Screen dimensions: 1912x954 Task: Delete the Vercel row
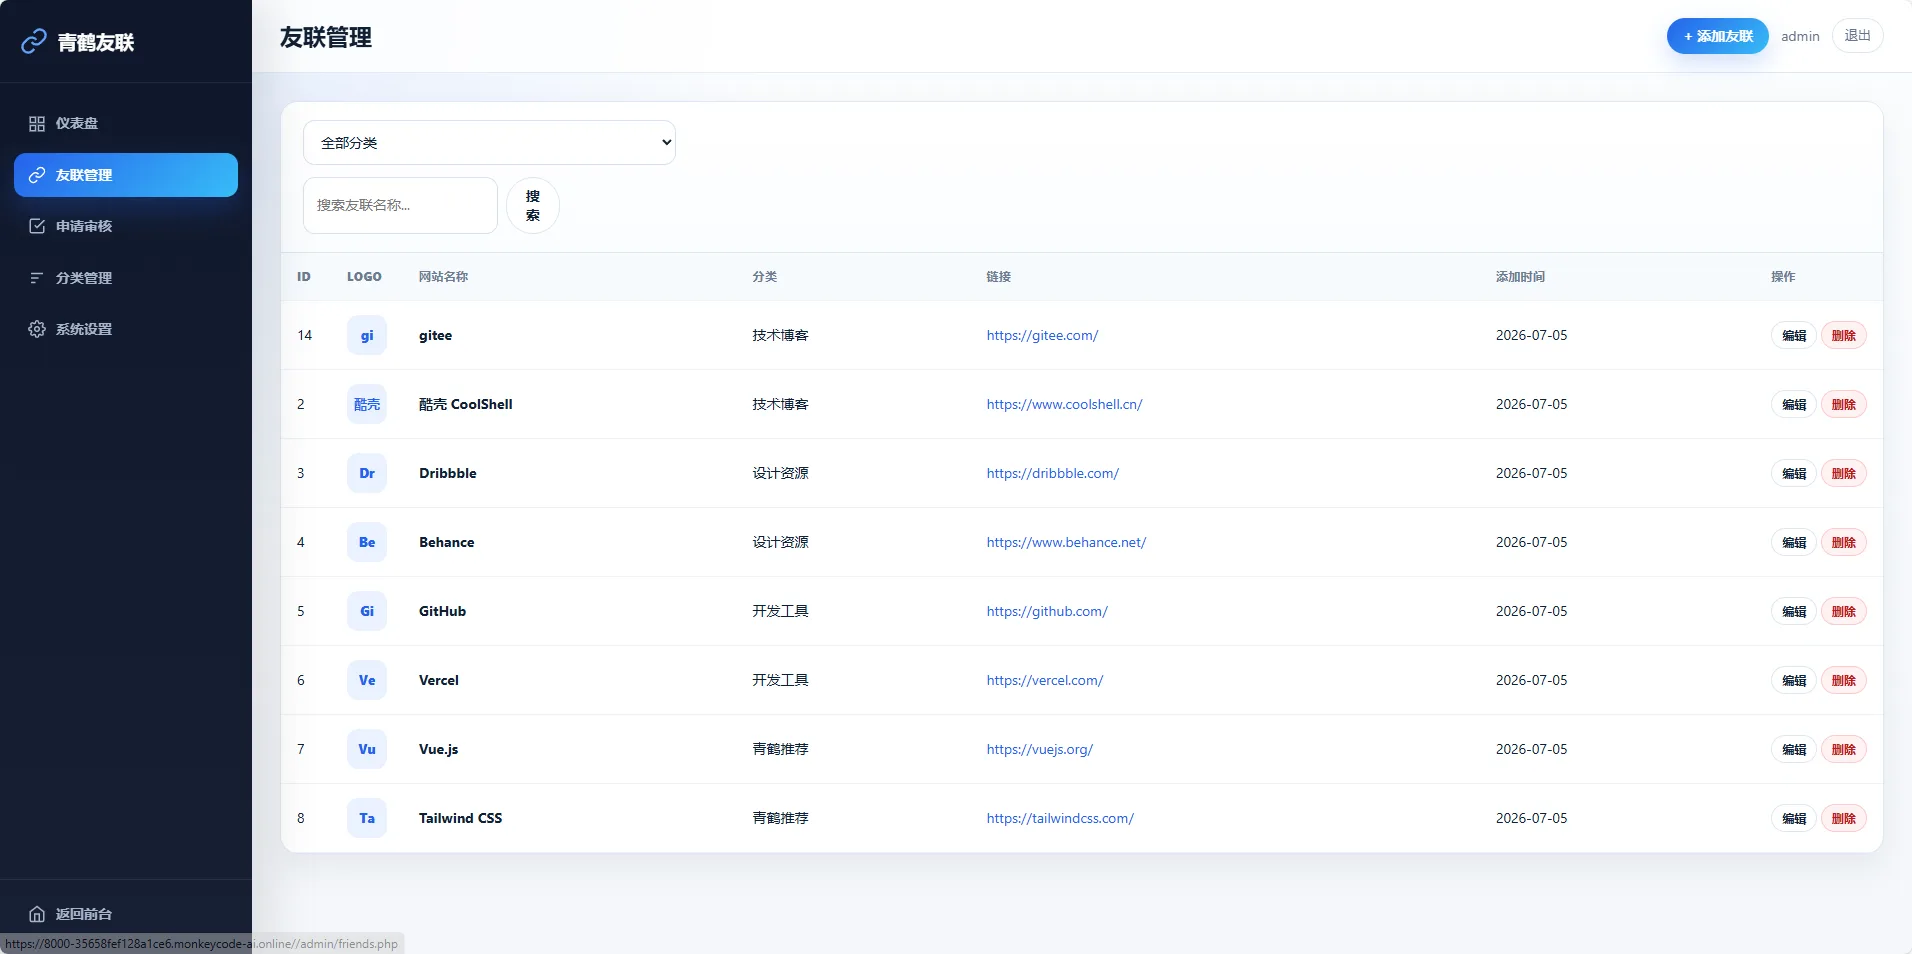(1843, 680)
